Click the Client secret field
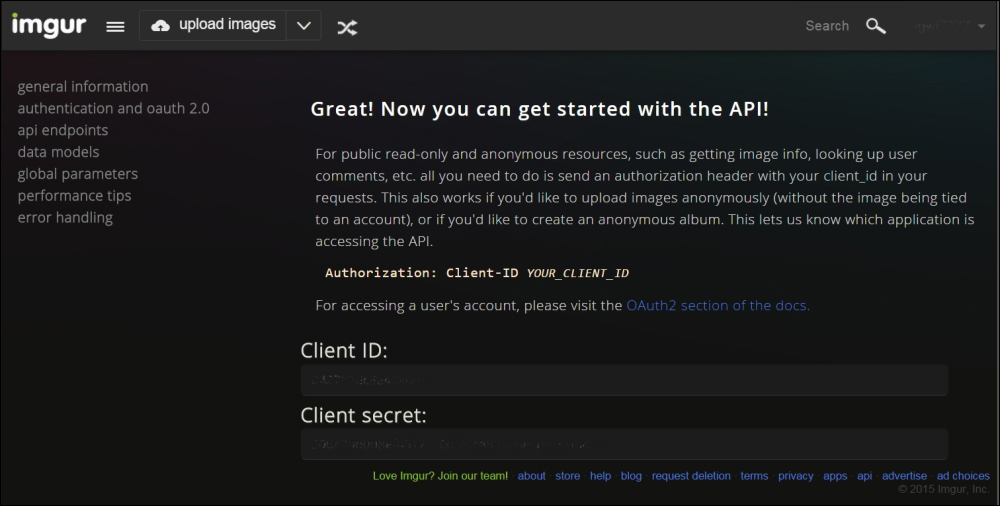Image resolution: width=1000 pixels, height=506 pixels. (624, 444)
